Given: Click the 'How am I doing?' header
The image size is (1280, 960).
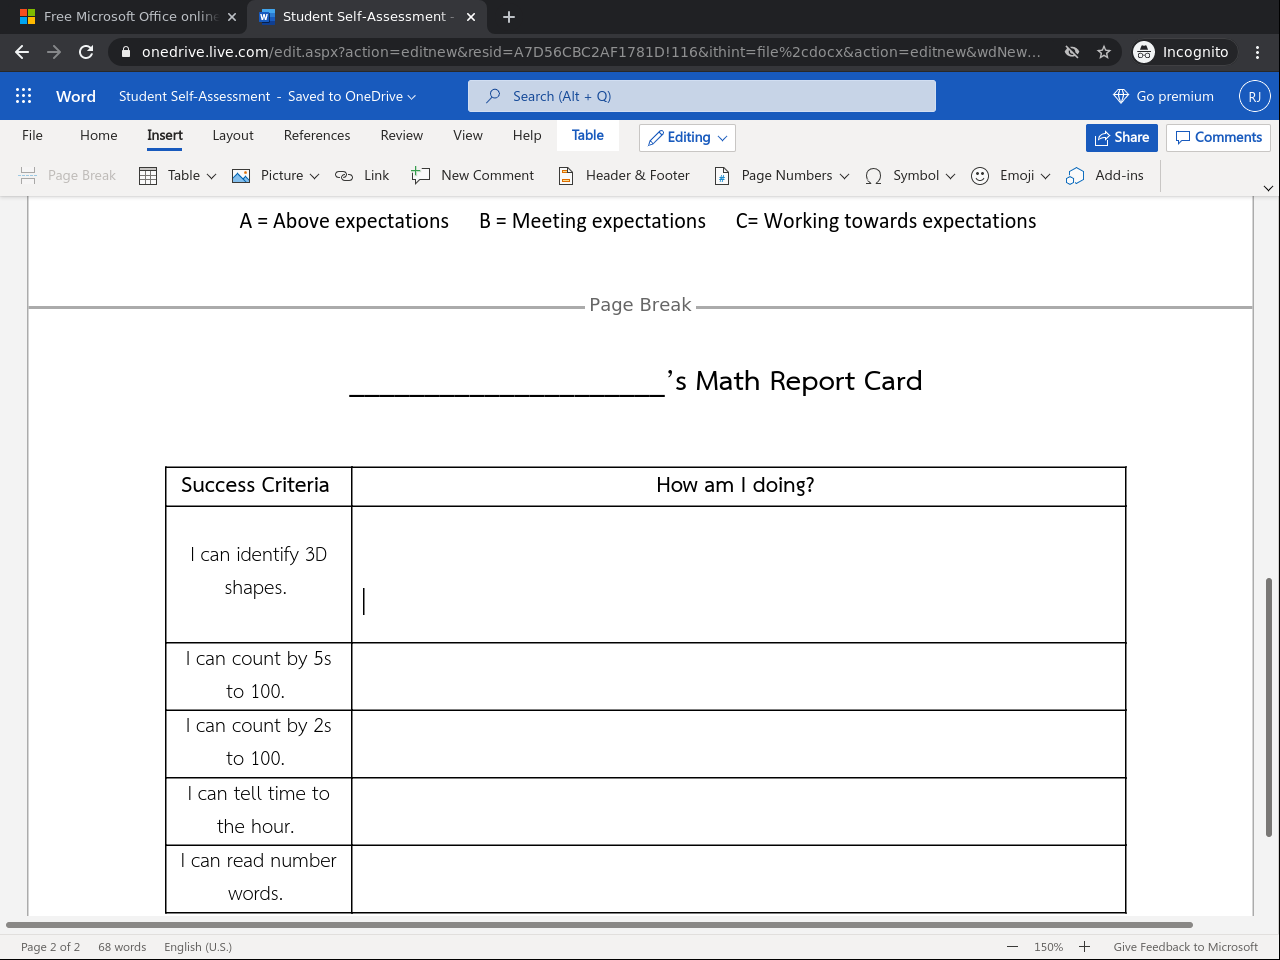Looking at the screenshot, I should click(735, 485).
